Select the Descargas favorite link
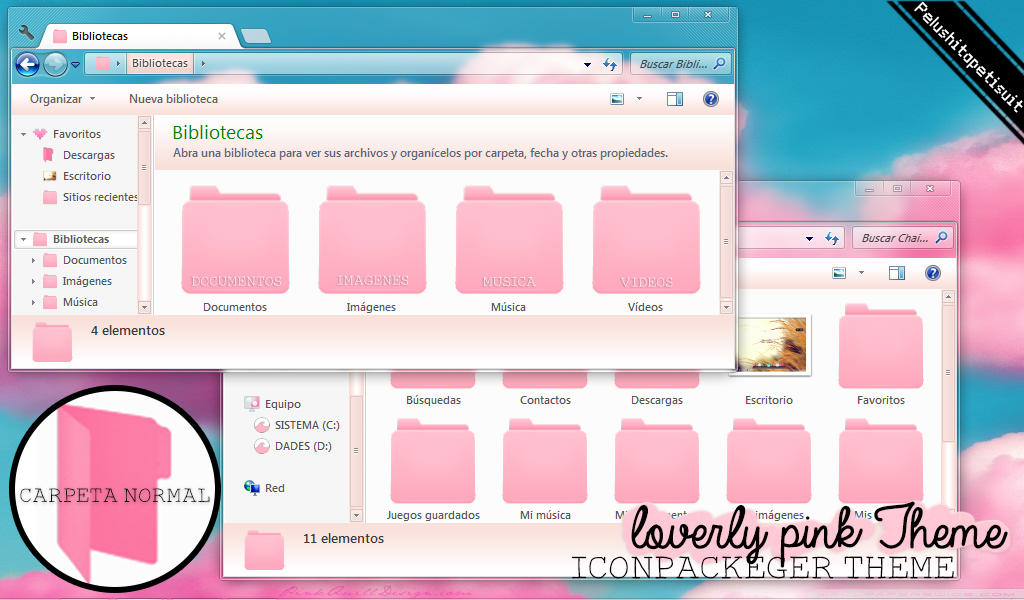Image resolution: width=1024 pixels, height=600 pixels. (88, 154)
